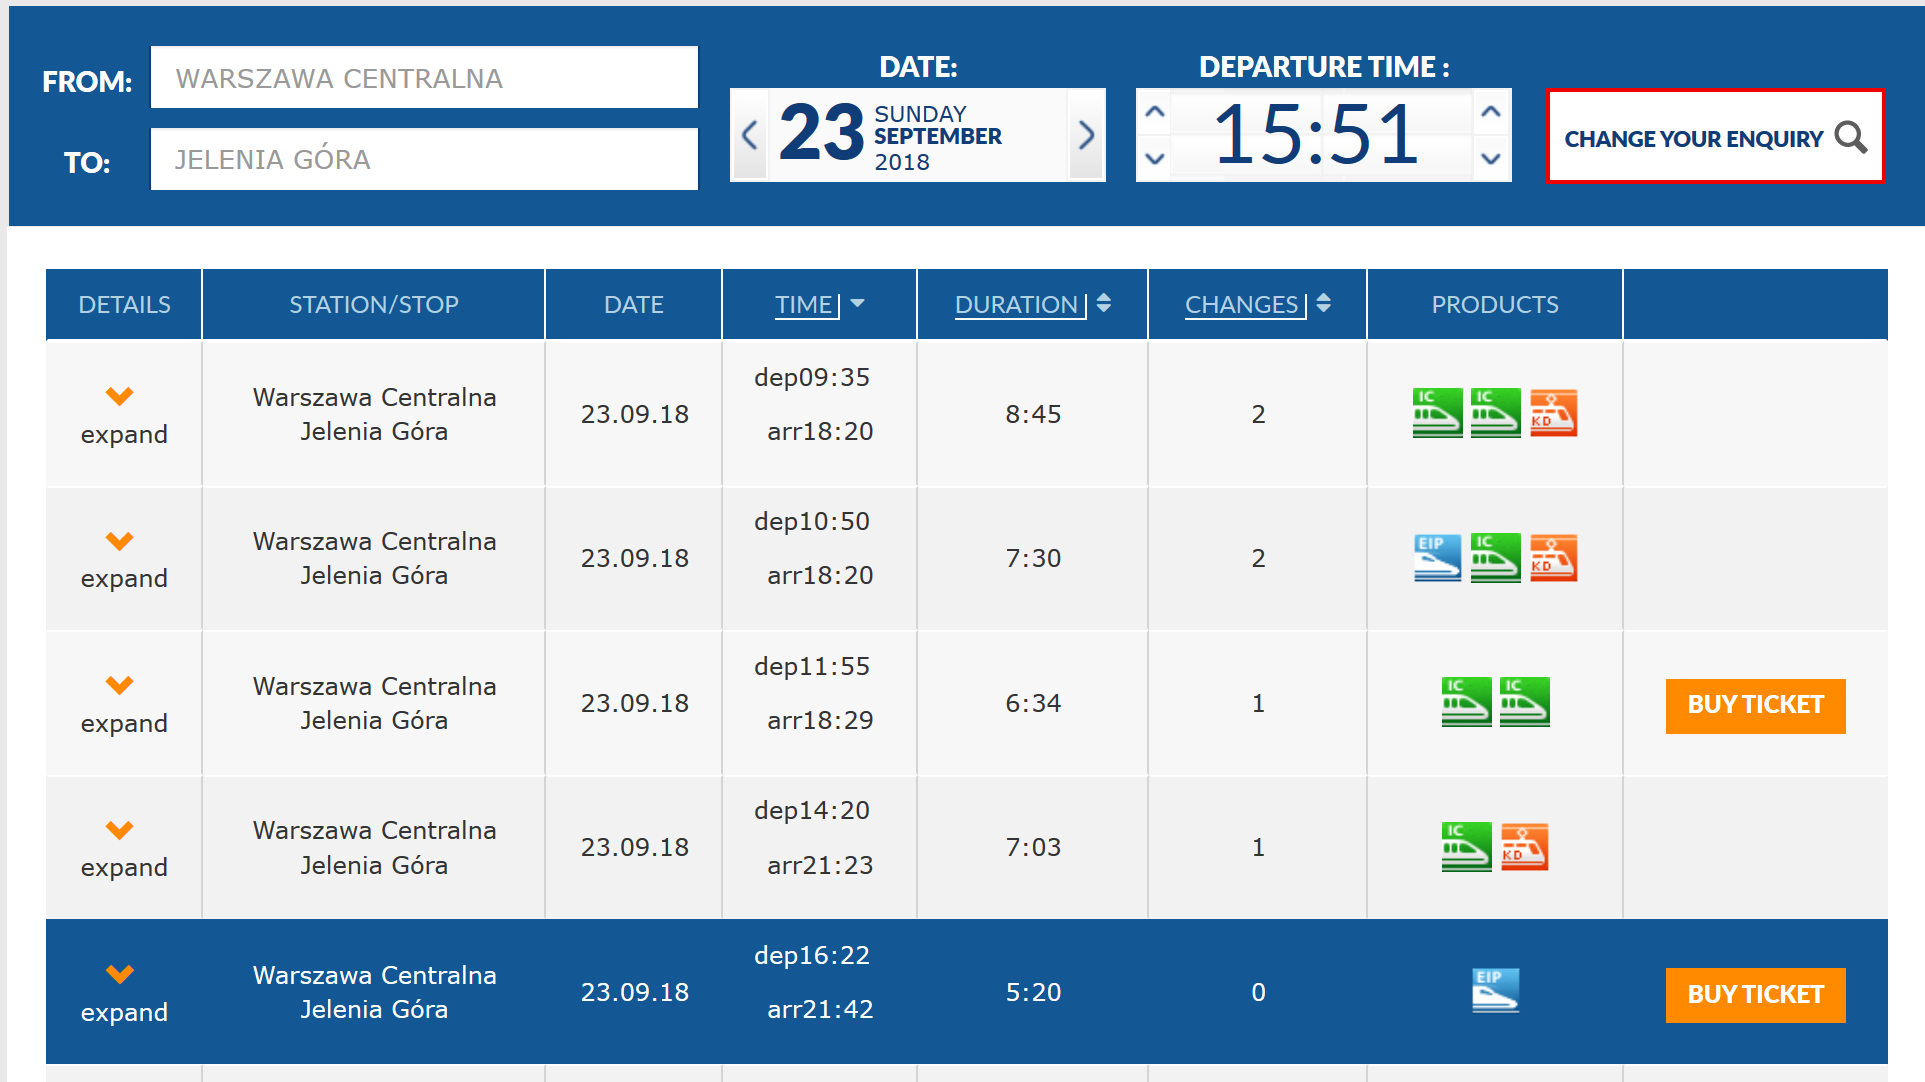Go to next date with right arrow
This screenshot has width=1925, height=1082.
point(1086,135)
